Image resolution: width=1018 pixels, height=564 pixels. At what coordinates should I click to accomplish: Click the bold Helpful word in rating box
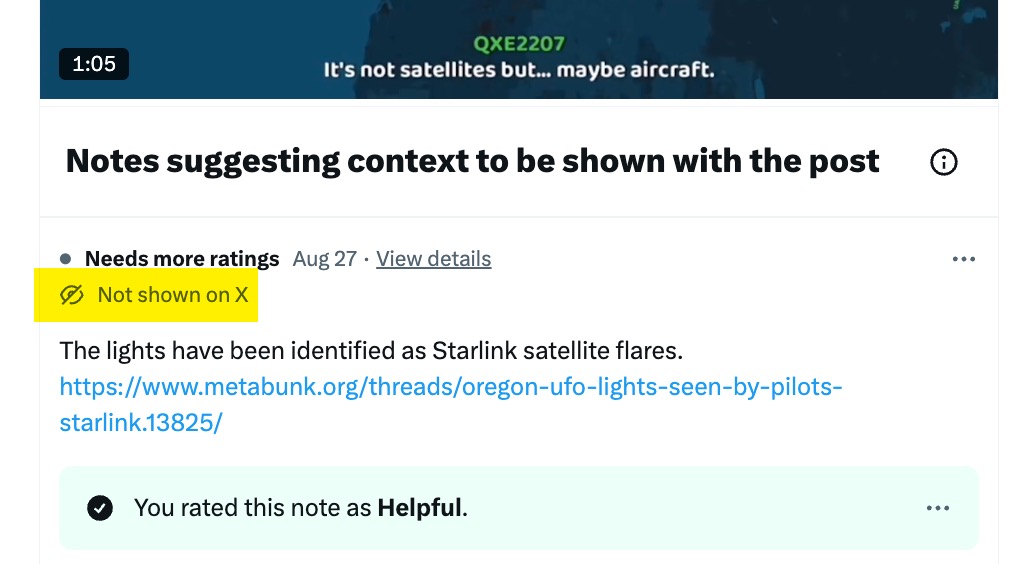coord(419,508)
